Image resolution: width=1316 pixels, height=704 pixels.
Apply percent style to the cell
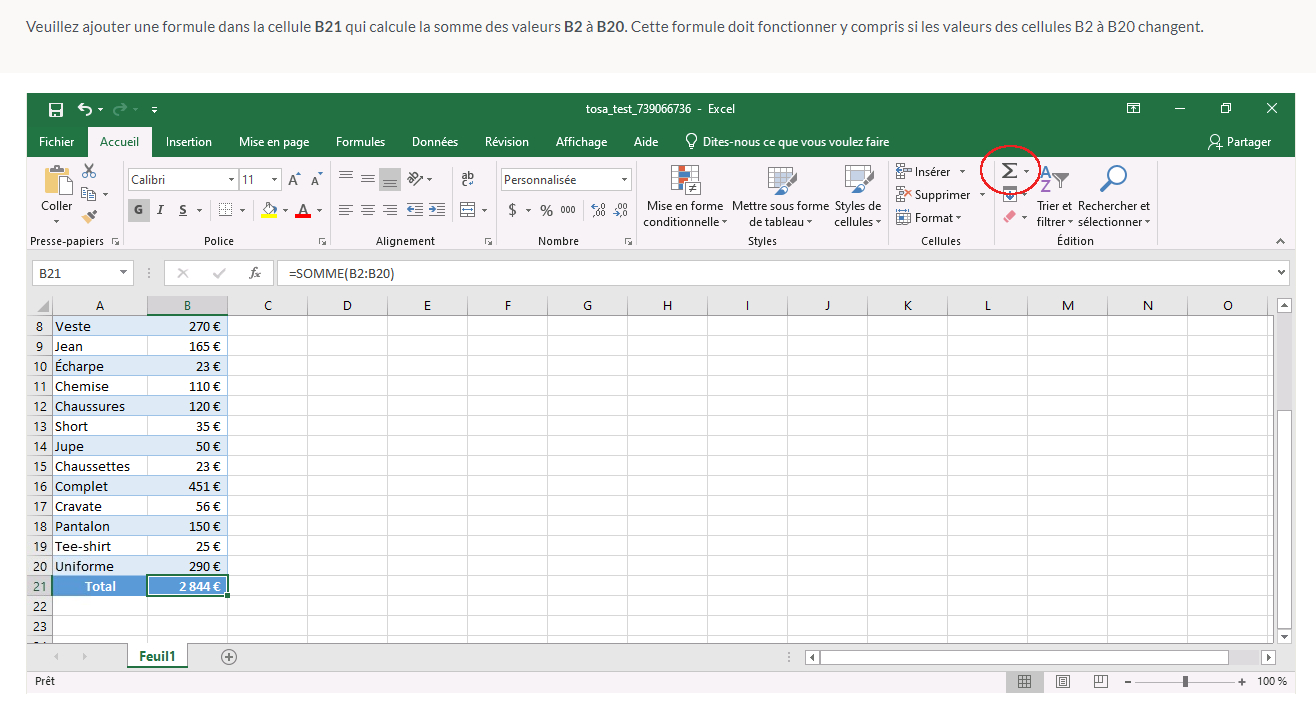click(x=546, y=210)
